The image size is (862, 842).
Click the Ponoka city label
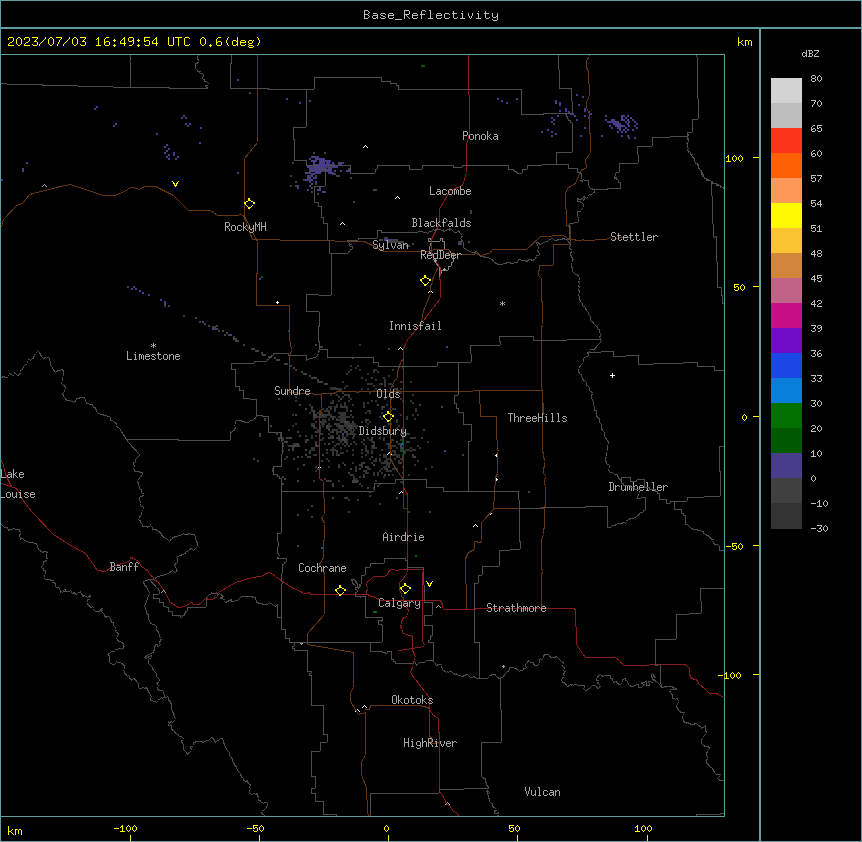tap(480, 136)
